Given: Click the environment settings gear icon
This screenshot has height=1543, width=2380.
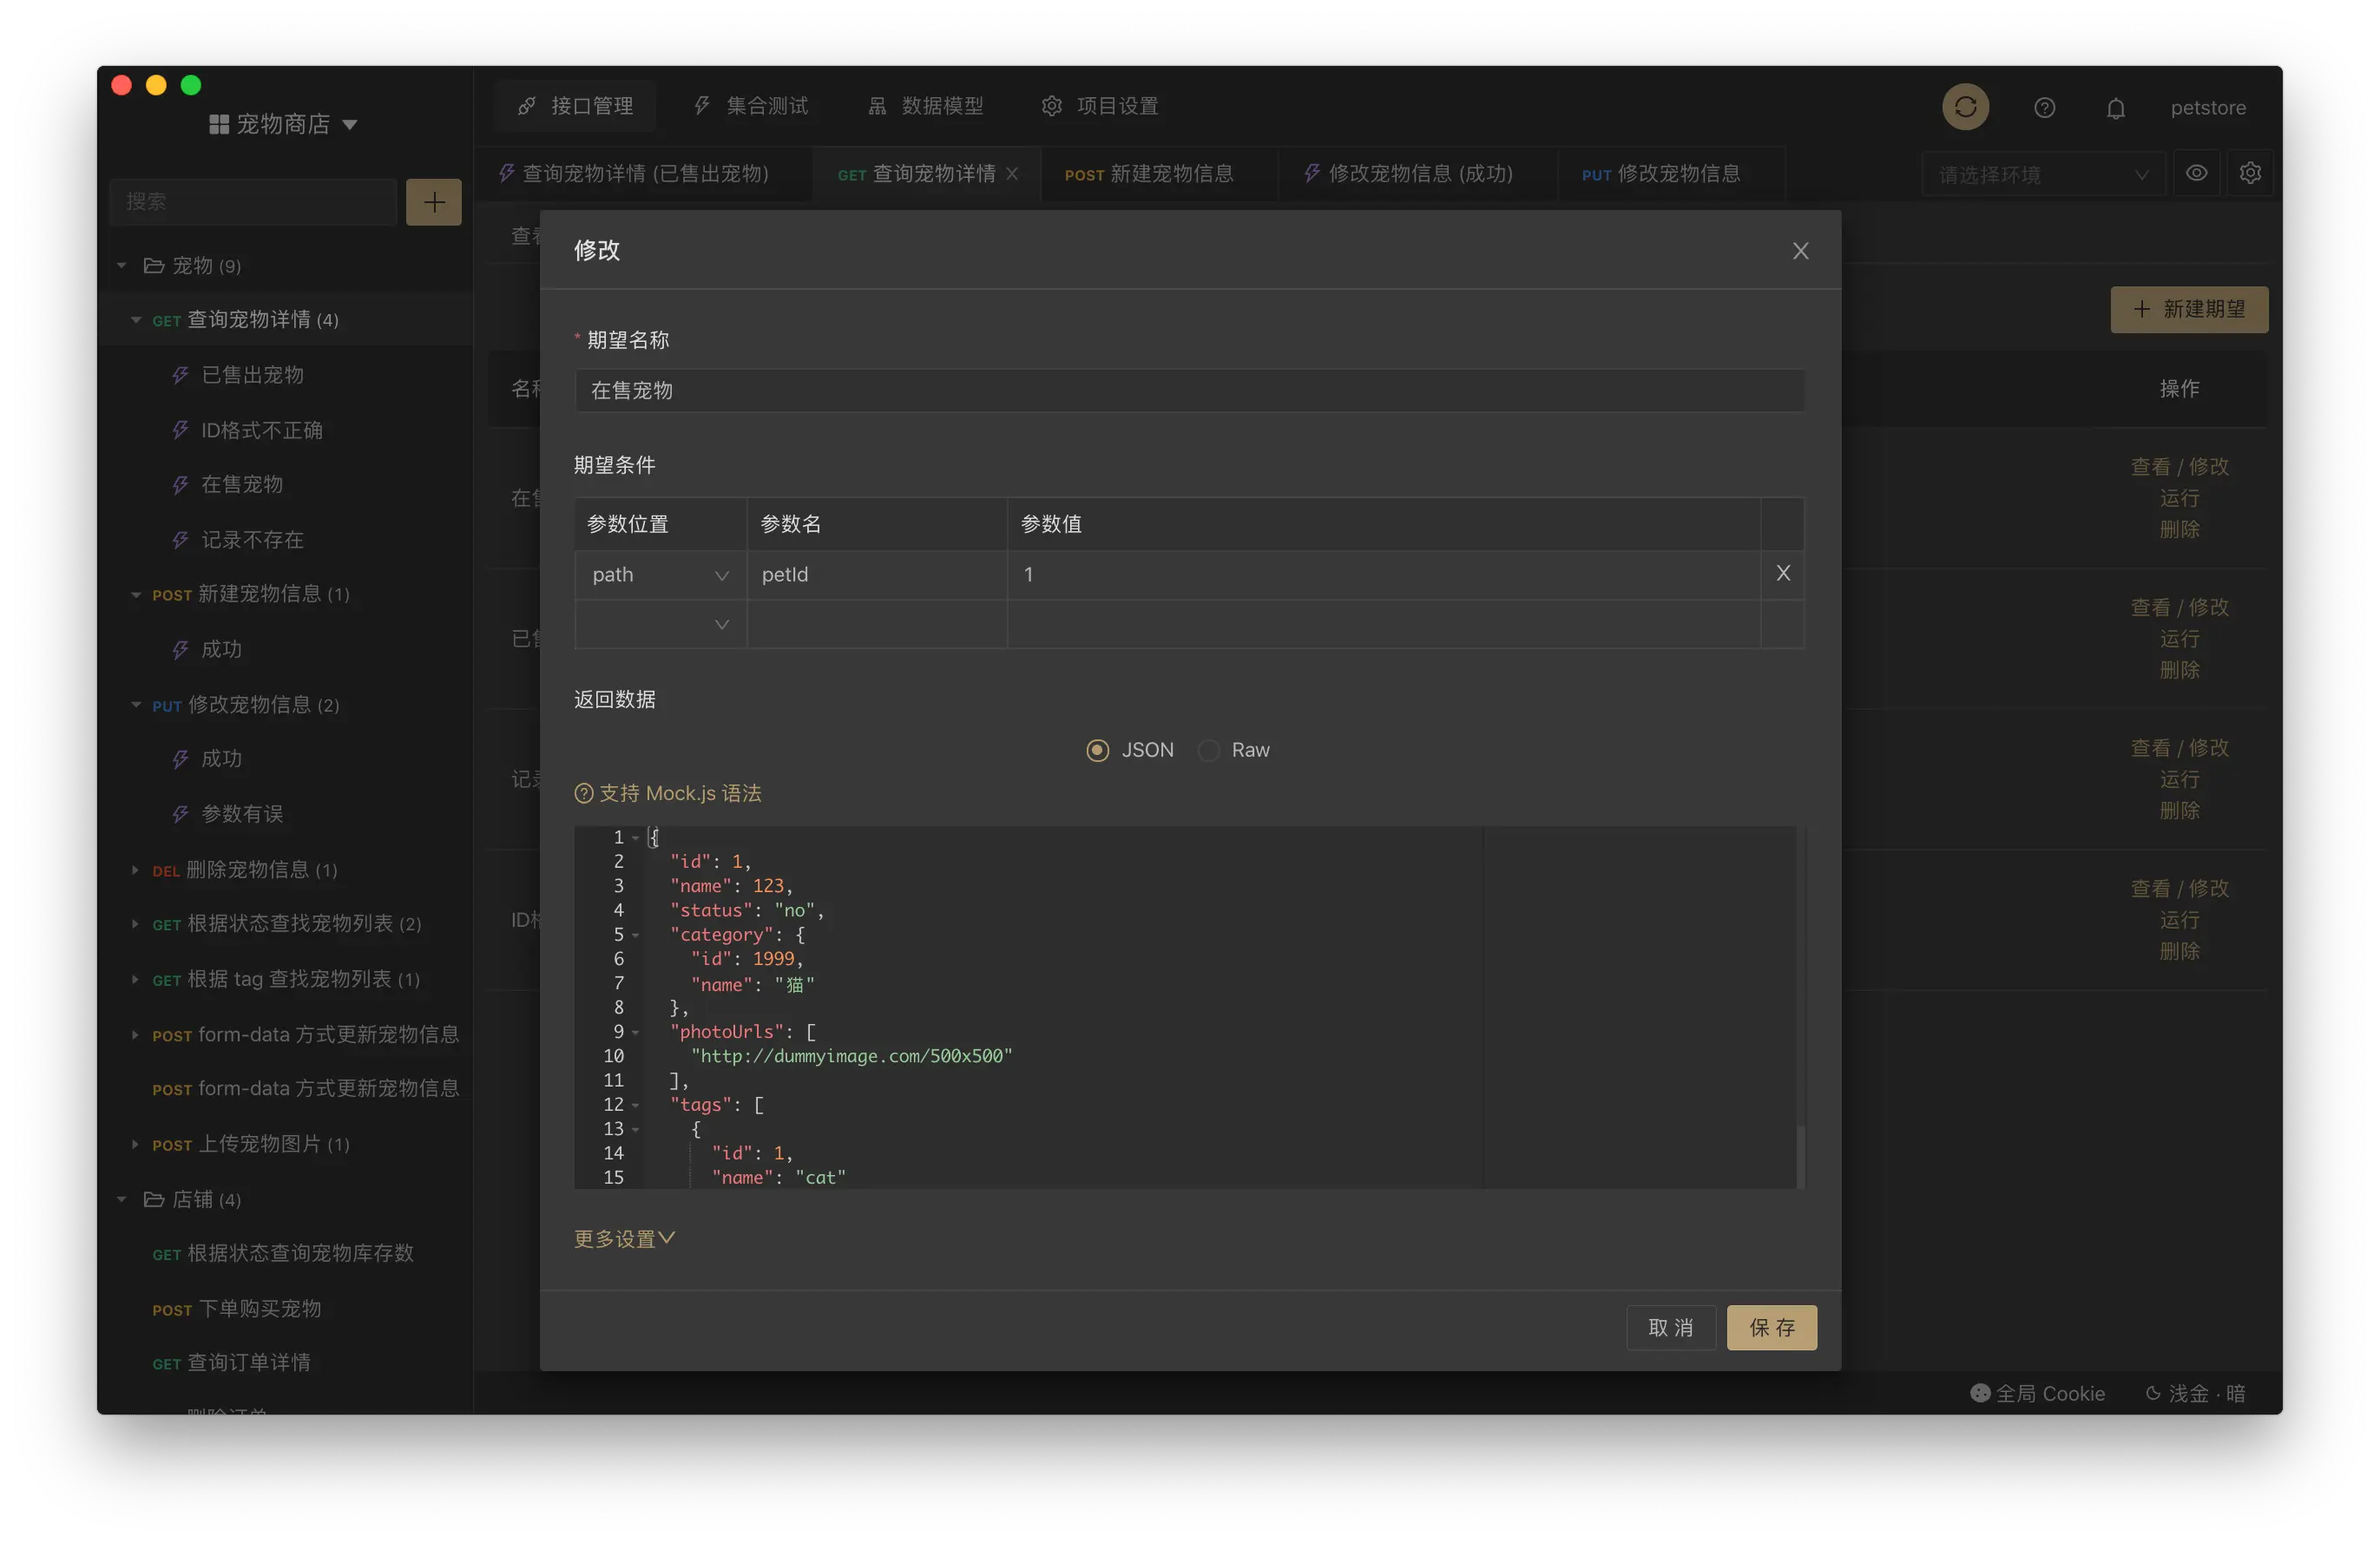Looking at the screenshot, I should (x=2250, y=173).
